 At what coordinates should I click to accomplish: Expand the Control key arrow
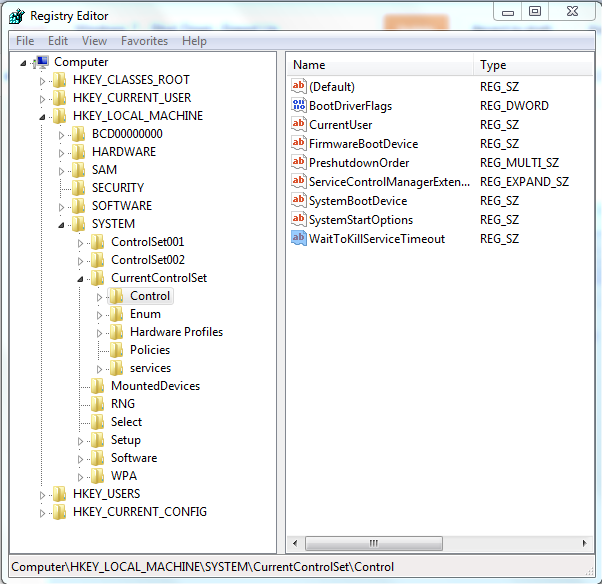pos(99,298)
